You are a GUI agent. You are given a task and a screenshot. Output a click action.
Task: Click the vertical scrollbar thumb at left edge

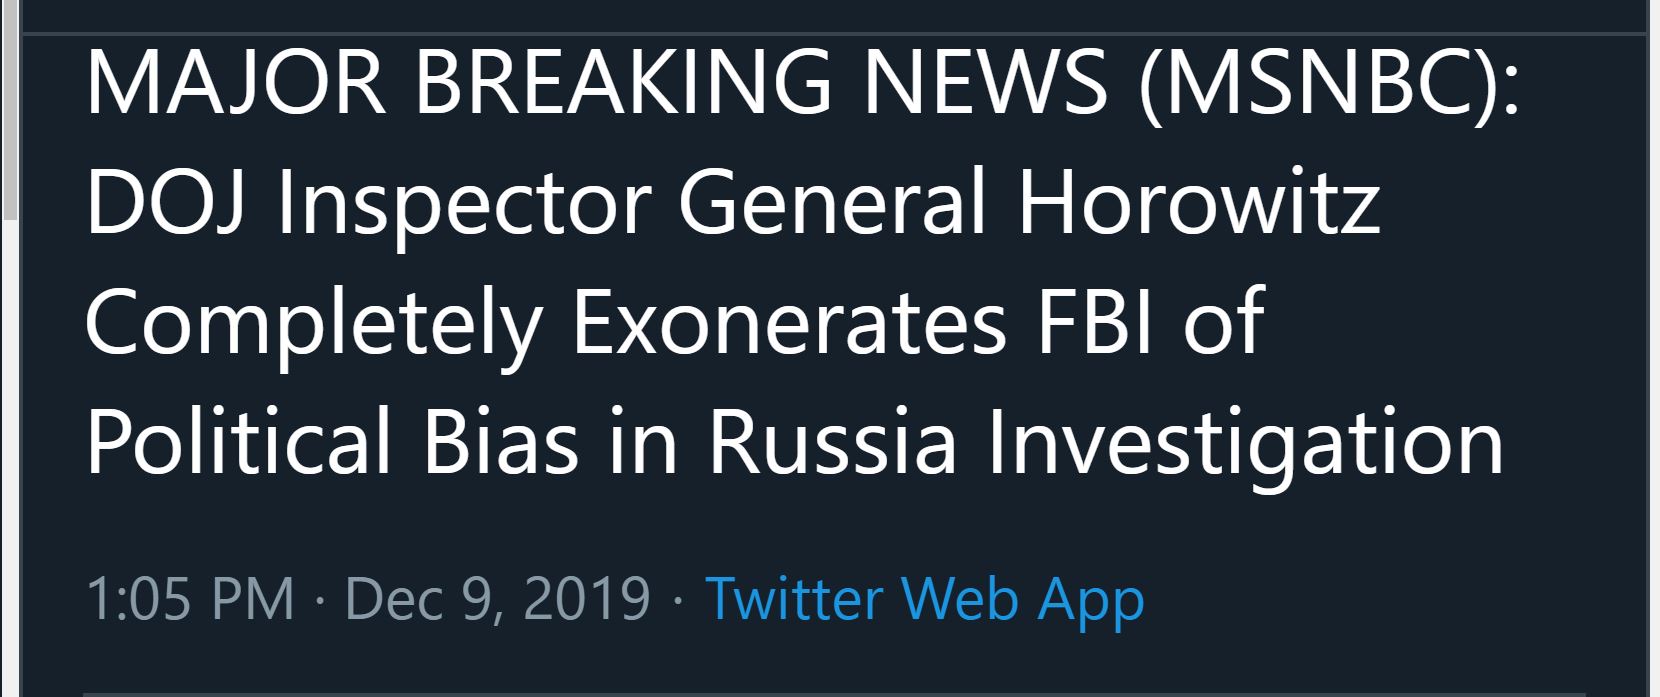coord(9,110)
